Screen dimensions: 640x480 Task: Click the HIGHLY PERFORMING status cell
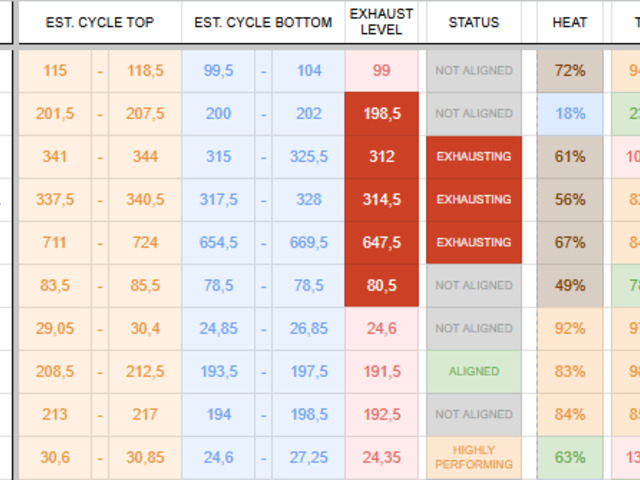point(473,457)
